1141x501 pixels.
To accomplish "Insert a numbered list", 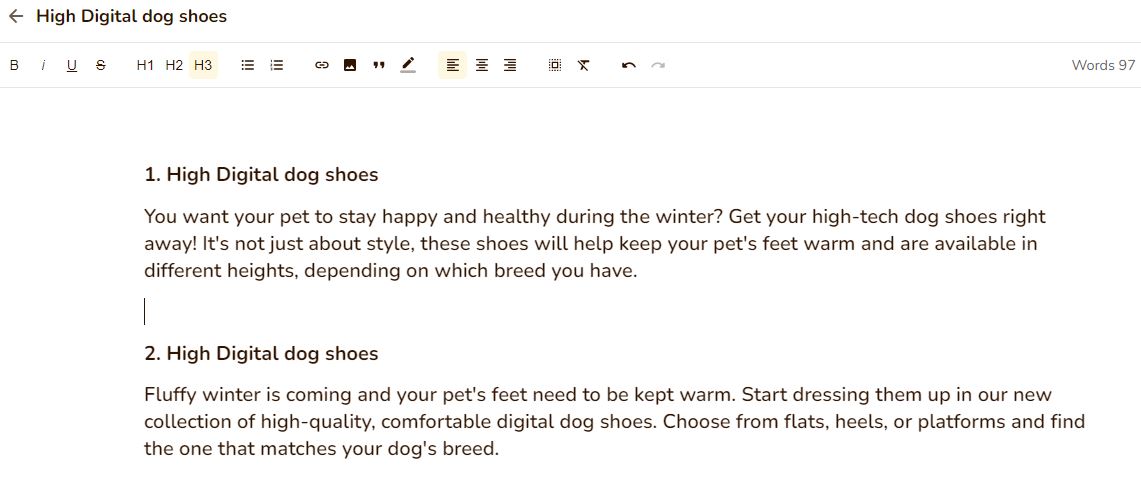I will point(277,65).
